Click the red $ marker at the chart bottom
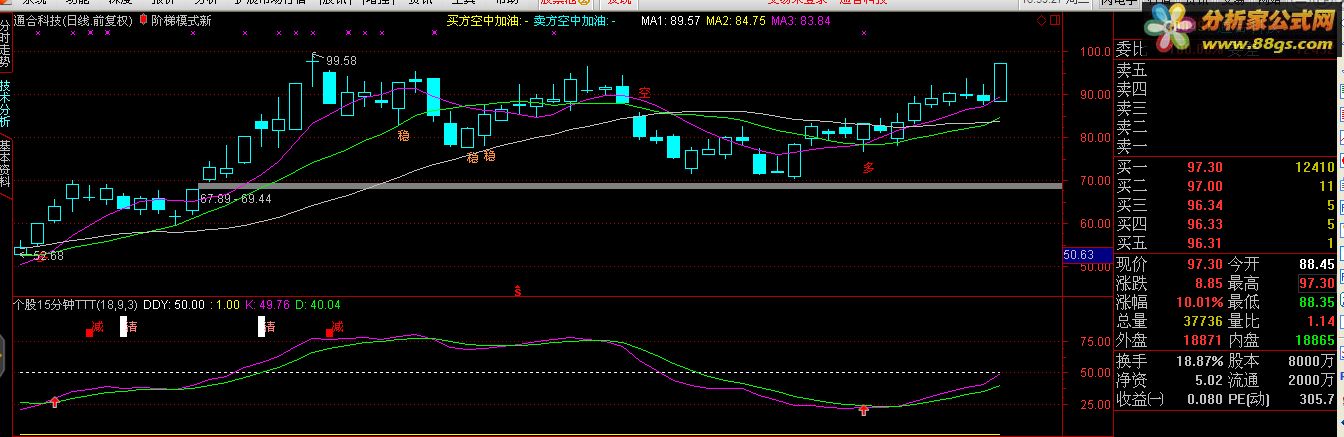Image resolution: width=1344 pixels, height=437 pixels. tap(517, 291)
